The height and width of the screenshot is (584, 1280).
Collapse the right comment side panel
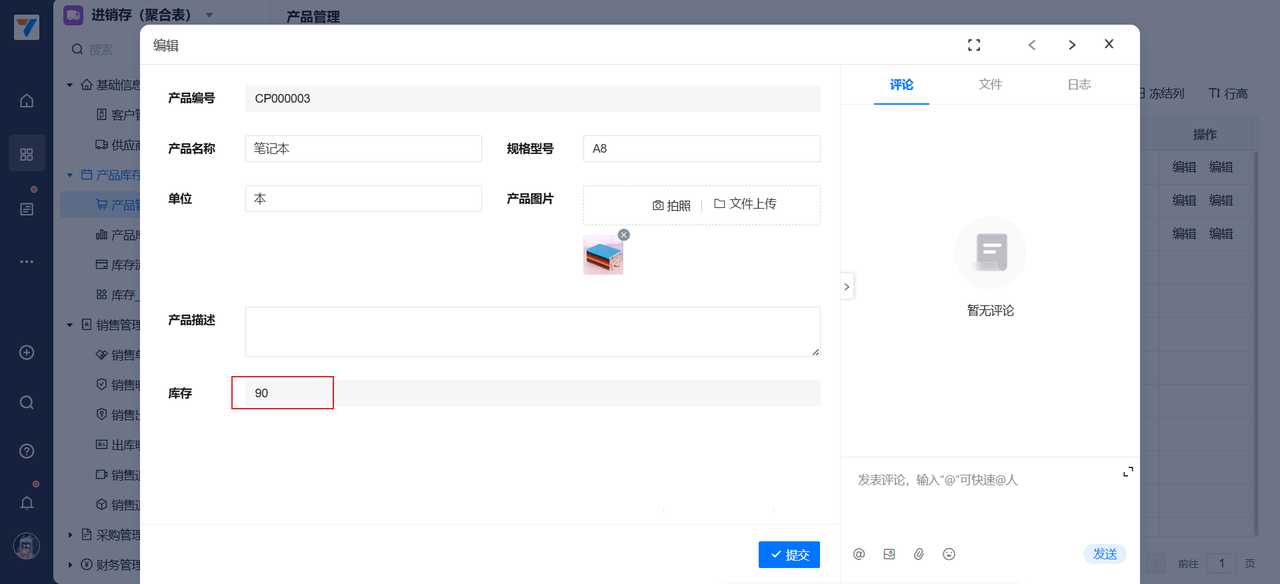847,286
